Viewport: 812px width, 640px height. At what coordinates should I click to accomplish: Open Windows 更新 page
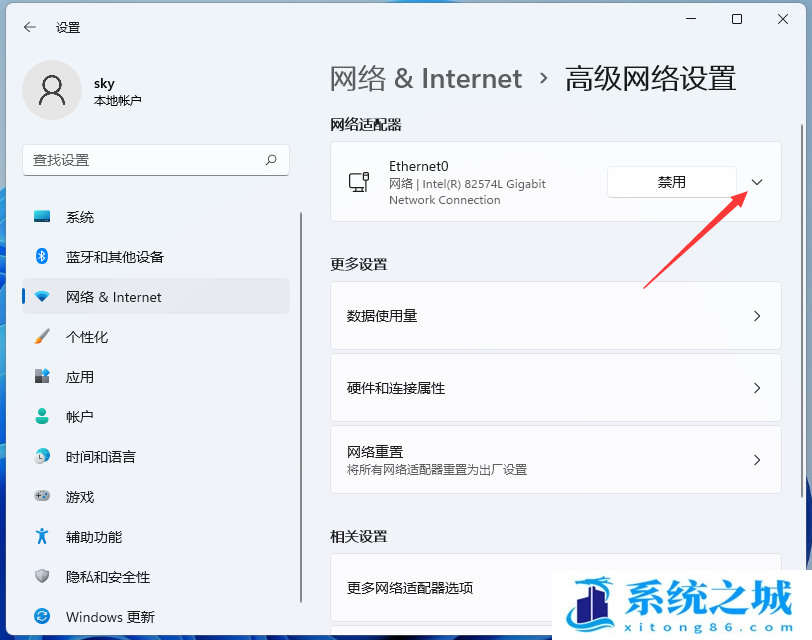coord(110,617)
